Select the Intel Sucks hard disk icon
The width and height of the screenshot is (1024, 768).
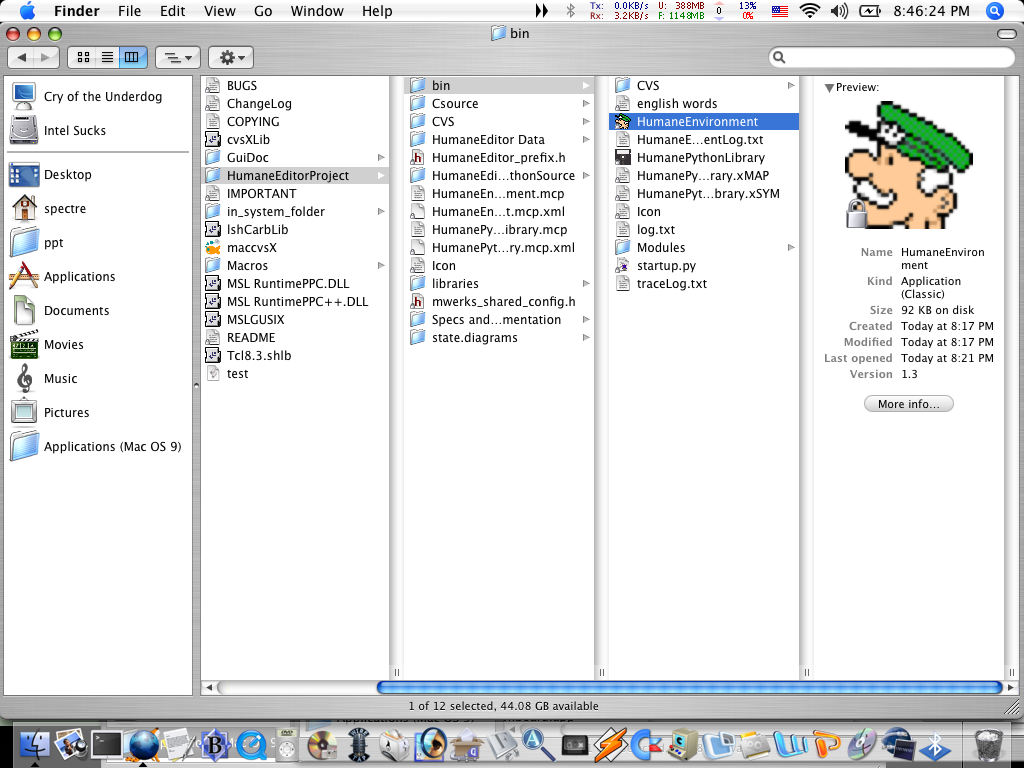[x=24, y=131]
